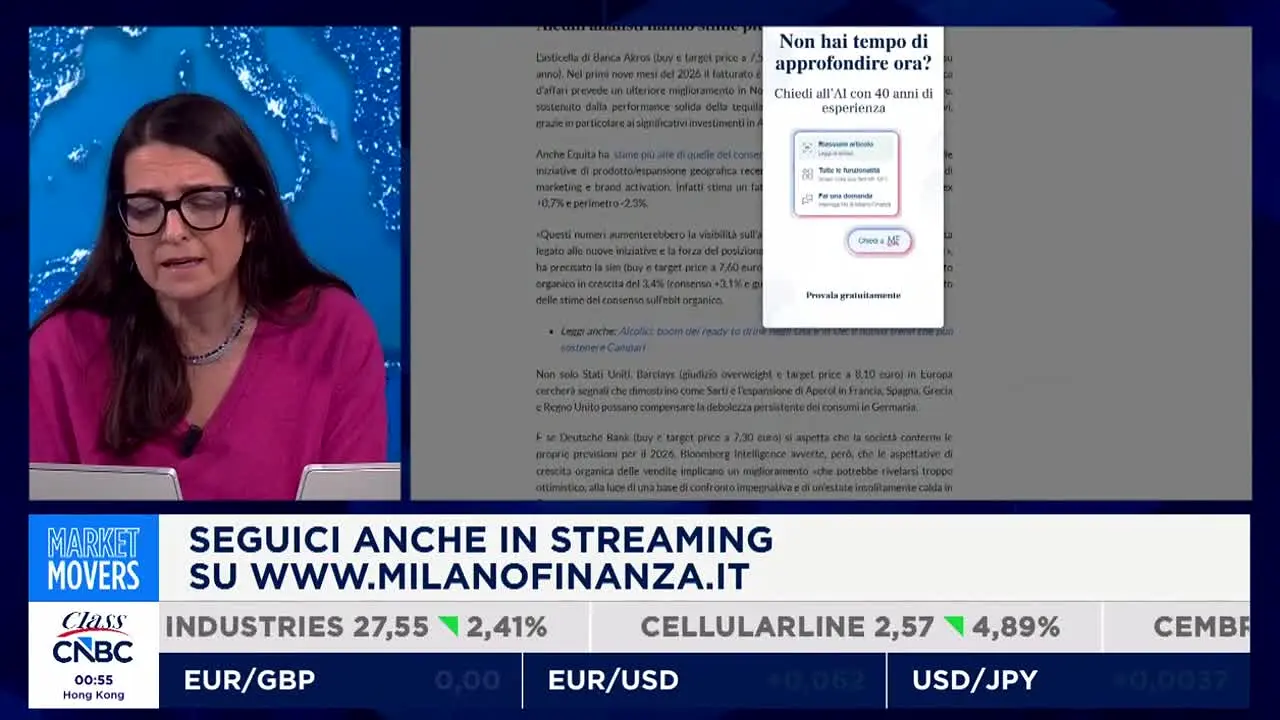Screen dimensions: 1280x720
Task: Click the 'Provala gratuitamente' link
Action: pos(853,295)
